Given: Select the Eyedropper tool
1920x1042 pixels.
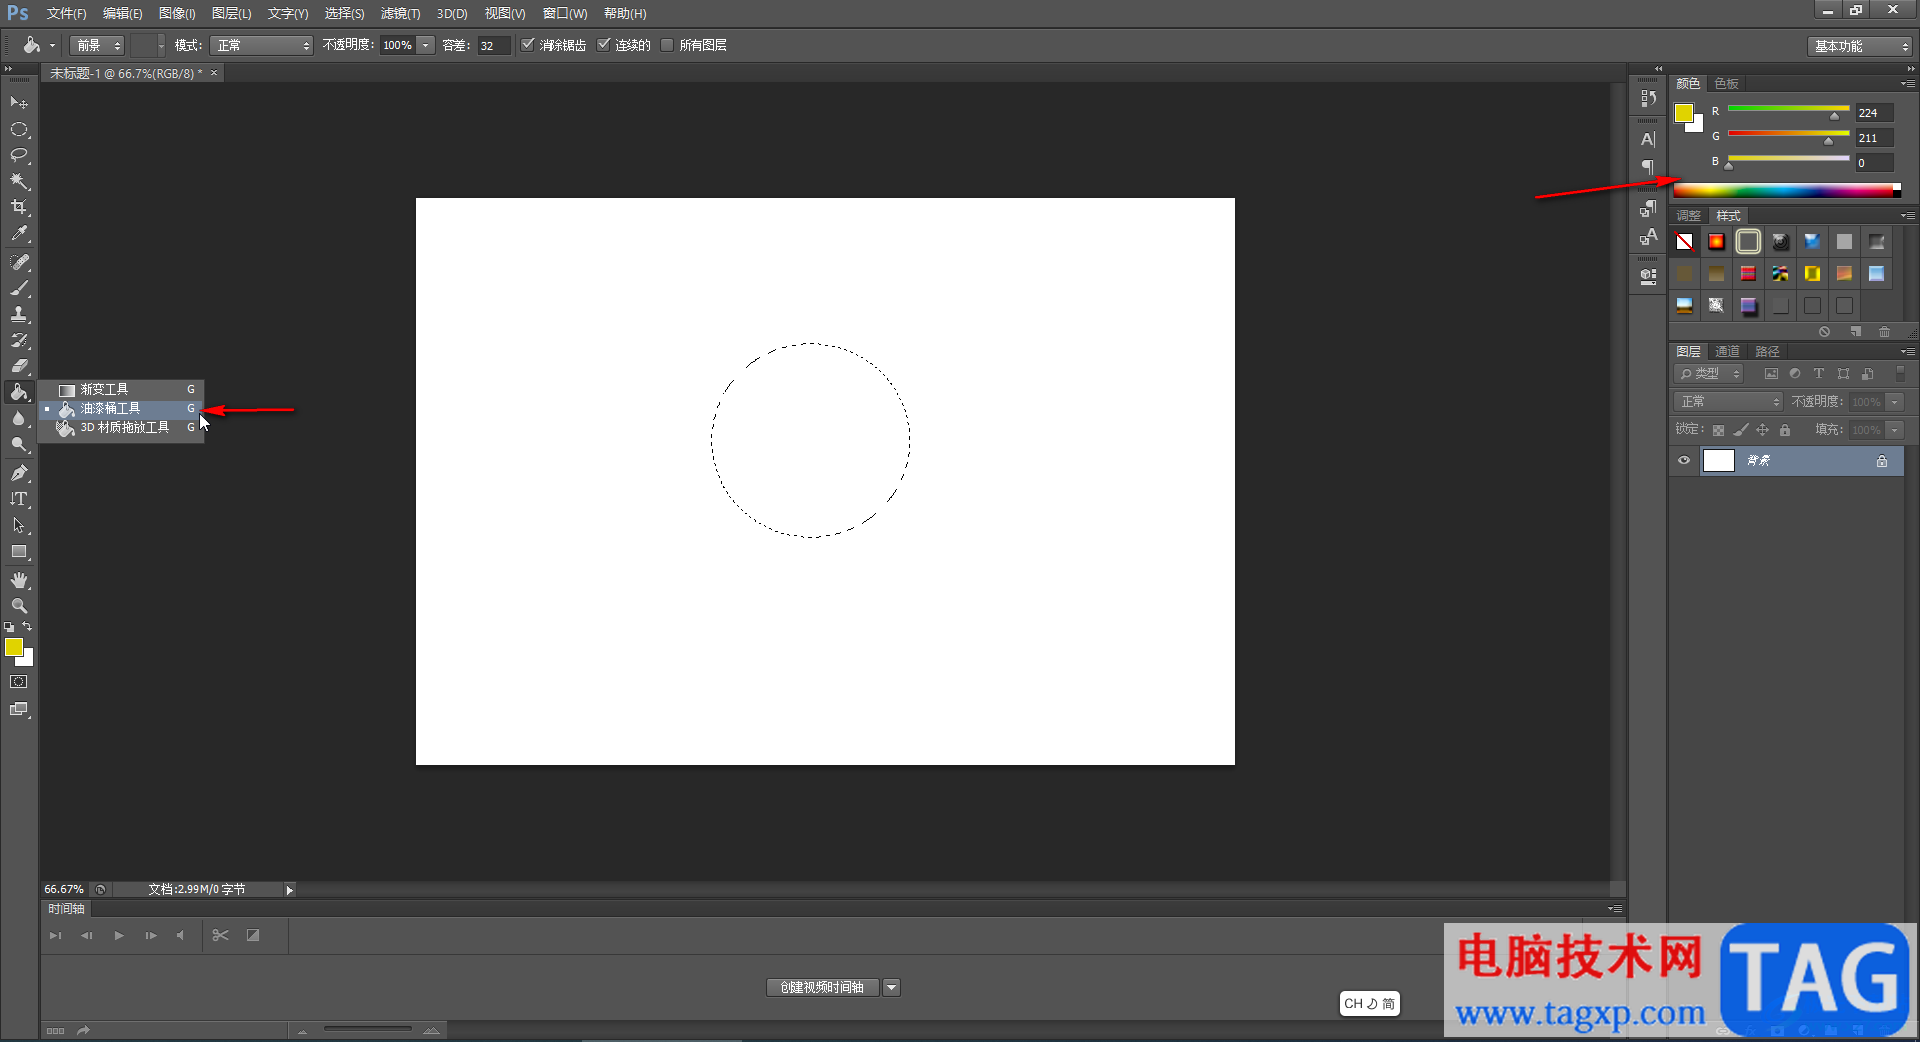Looking at the screenshot, I should [19, 234].
